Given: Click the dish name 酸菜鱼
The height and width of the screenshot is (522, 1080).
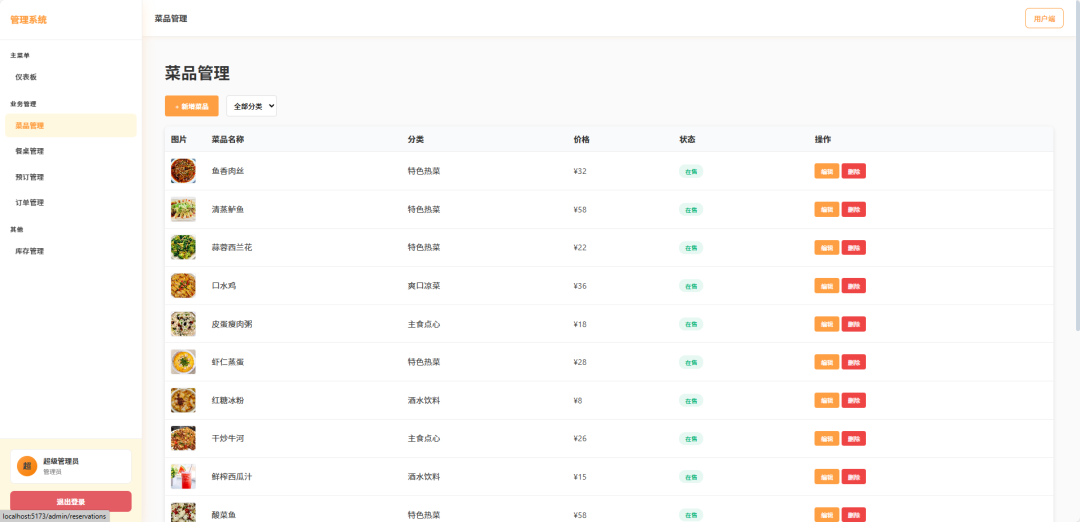Looking at the screenshot, I should [223, 514].
